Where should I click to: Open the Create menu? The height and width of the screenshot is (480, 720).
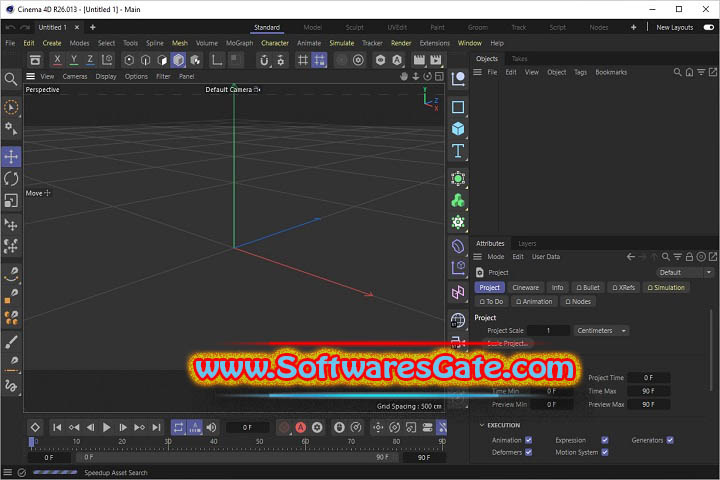tap(52, 43)
